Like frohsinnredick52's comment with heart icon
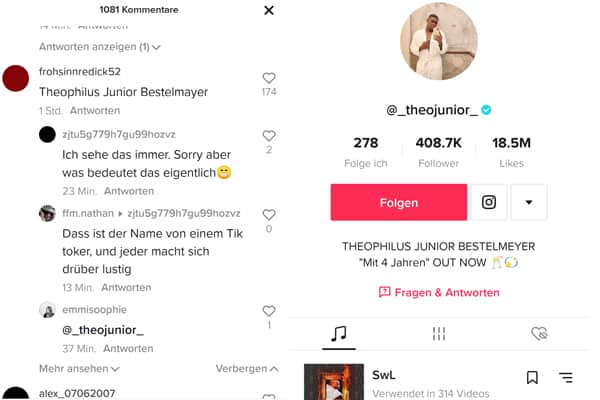Image resolution: width=600 pixels, height=400 pixels. tap(269, 78)
